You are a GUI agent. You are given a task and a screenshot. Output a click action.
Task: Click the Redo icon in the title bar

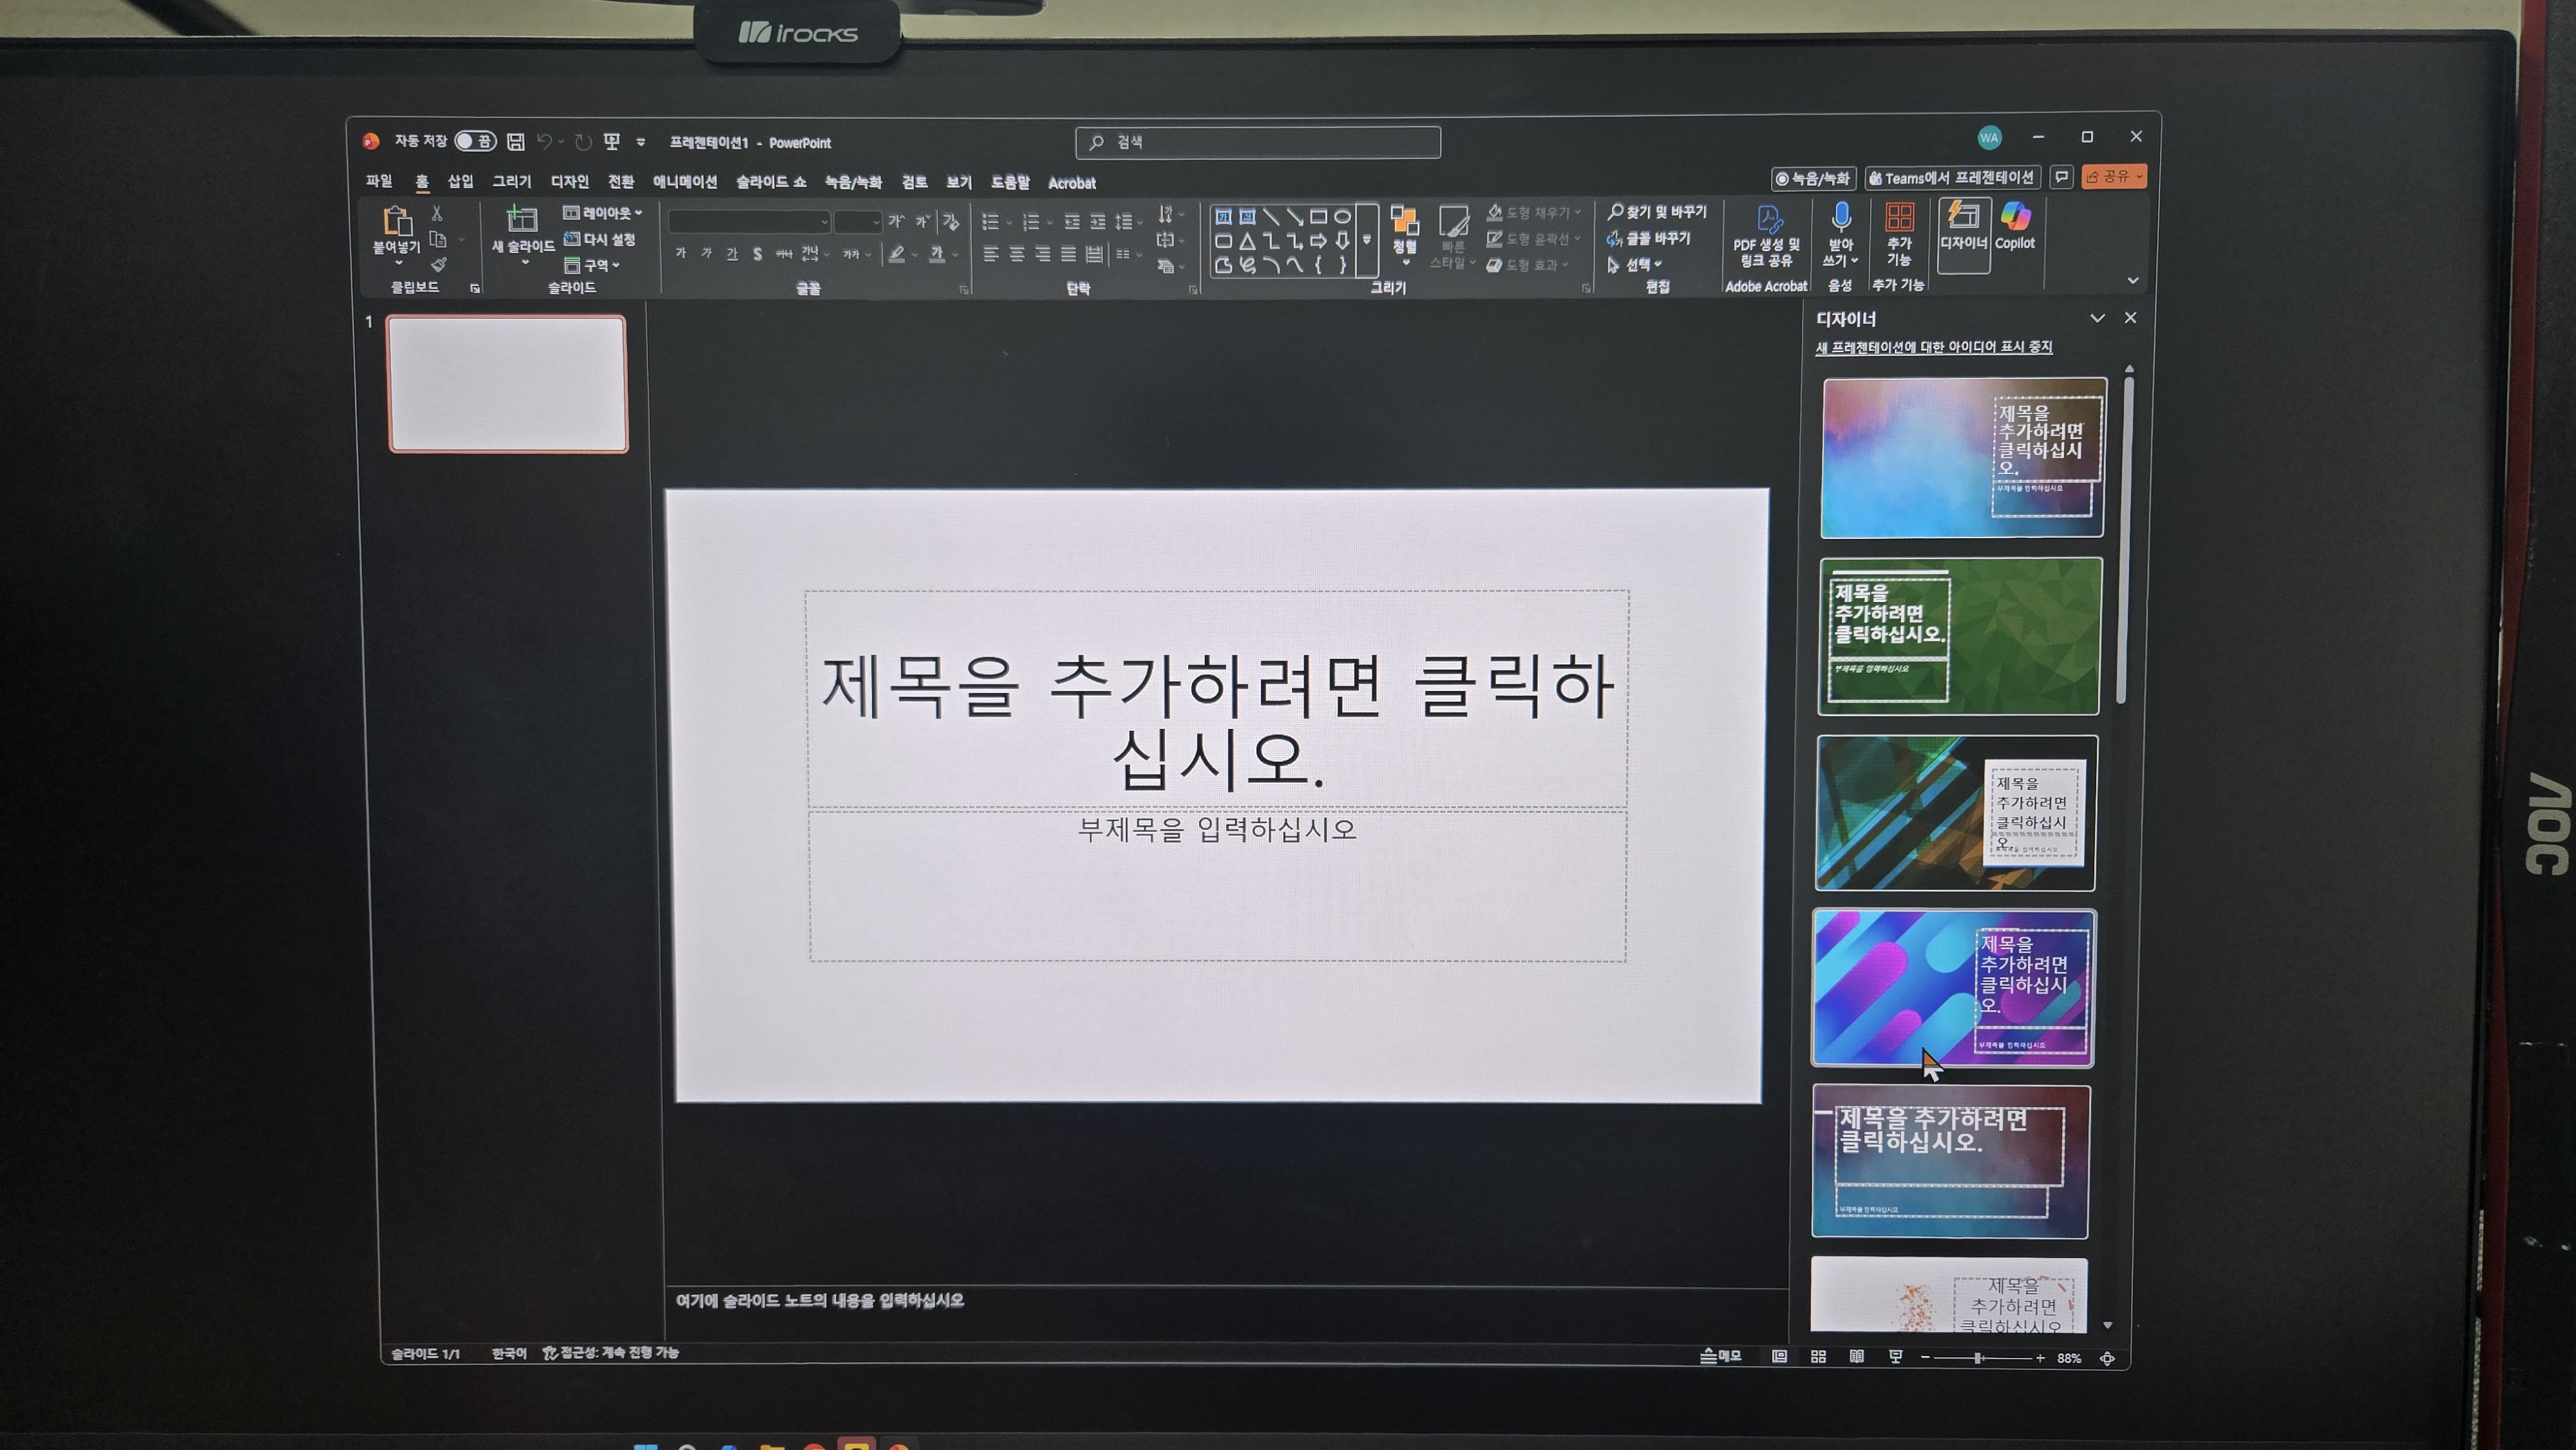click(x=583, y=142)
